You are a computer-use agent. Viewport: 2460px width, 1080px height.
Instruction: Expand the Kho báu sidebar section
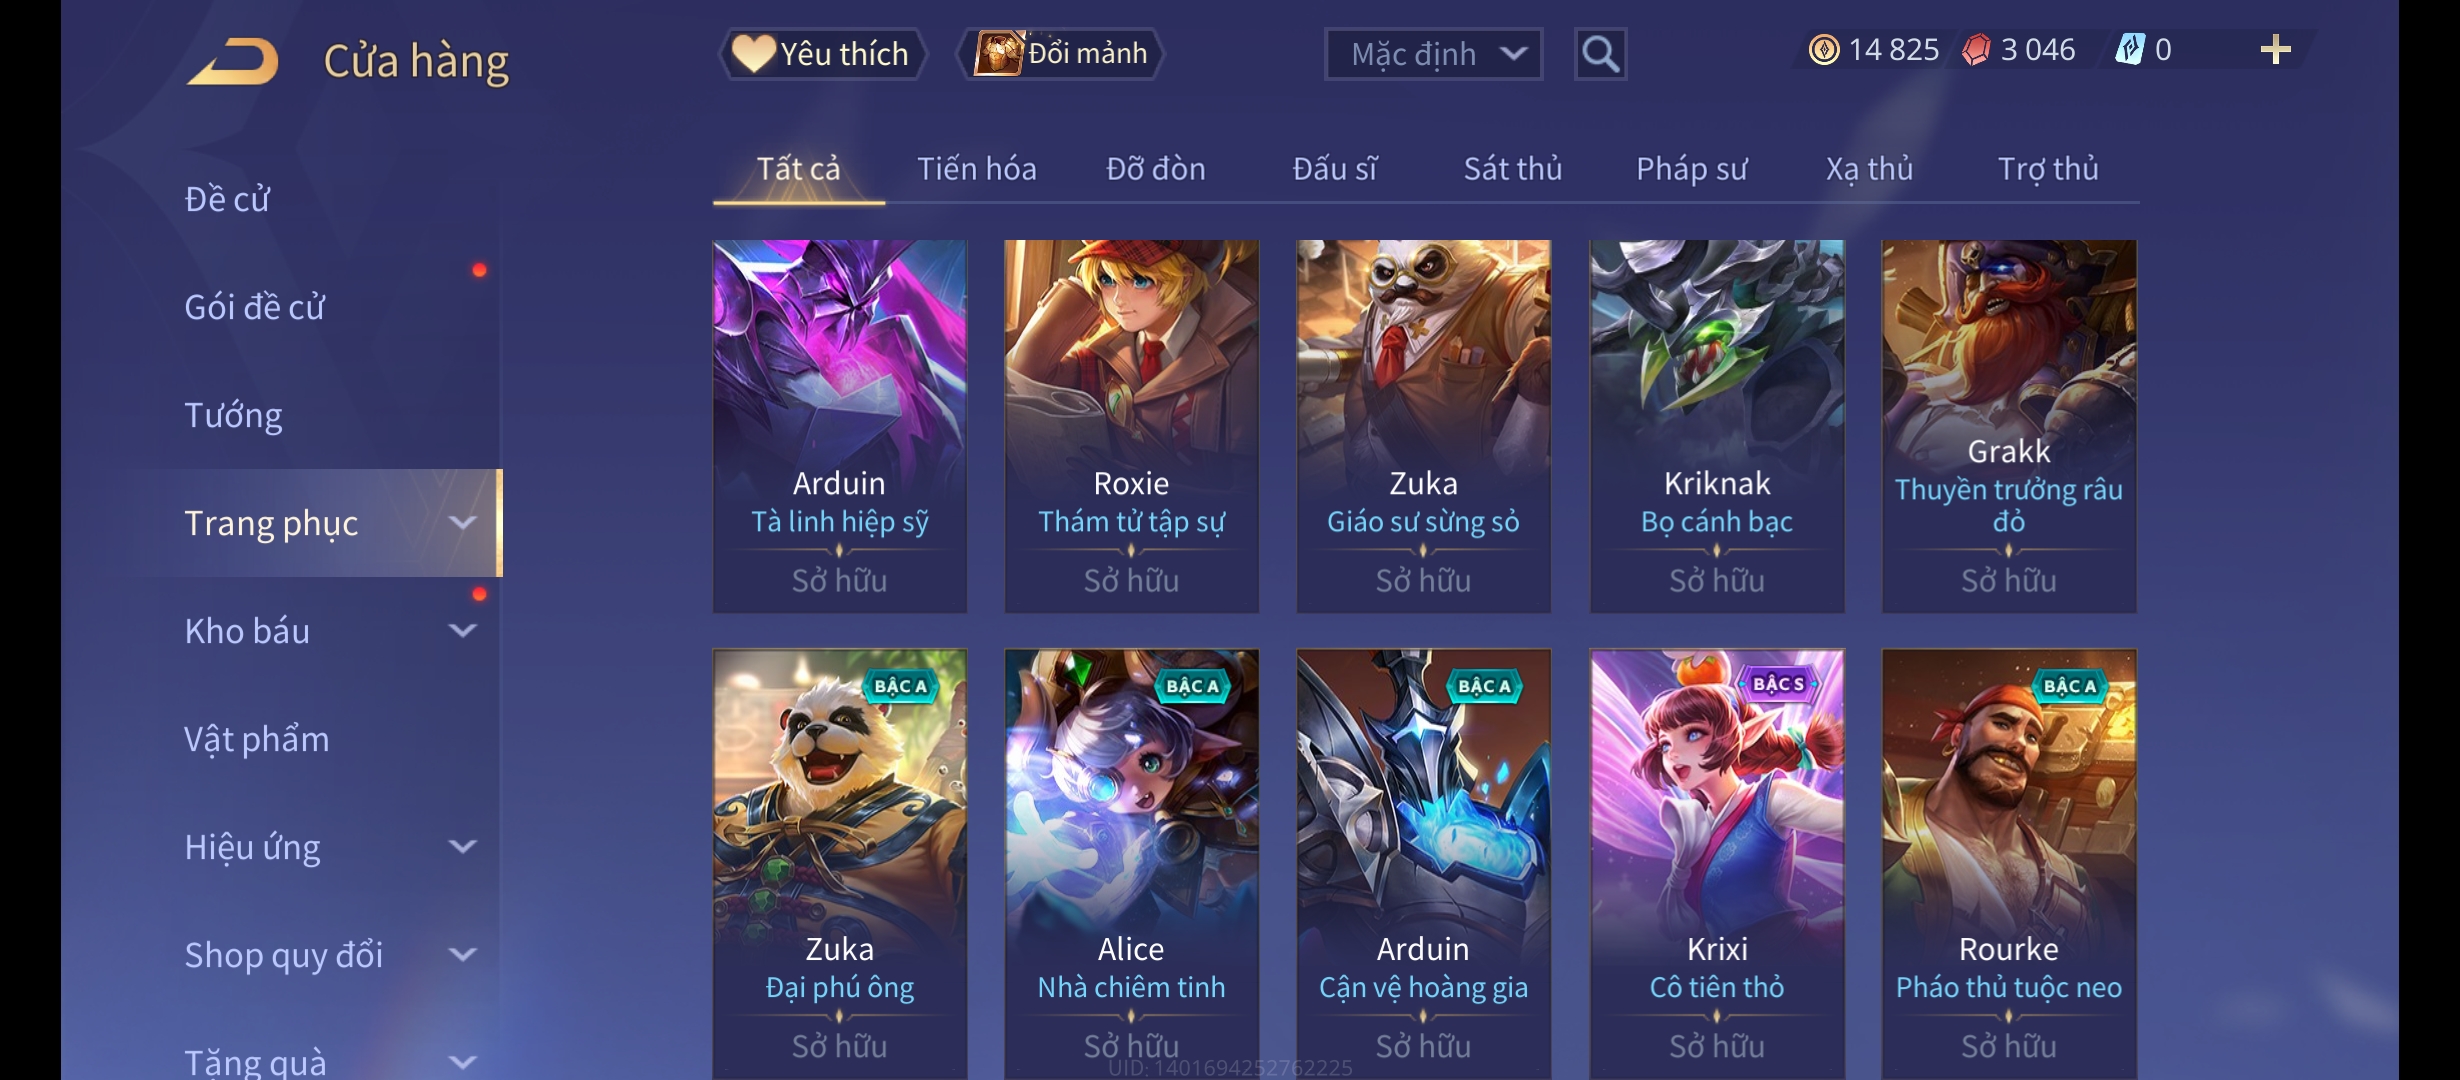462,631
